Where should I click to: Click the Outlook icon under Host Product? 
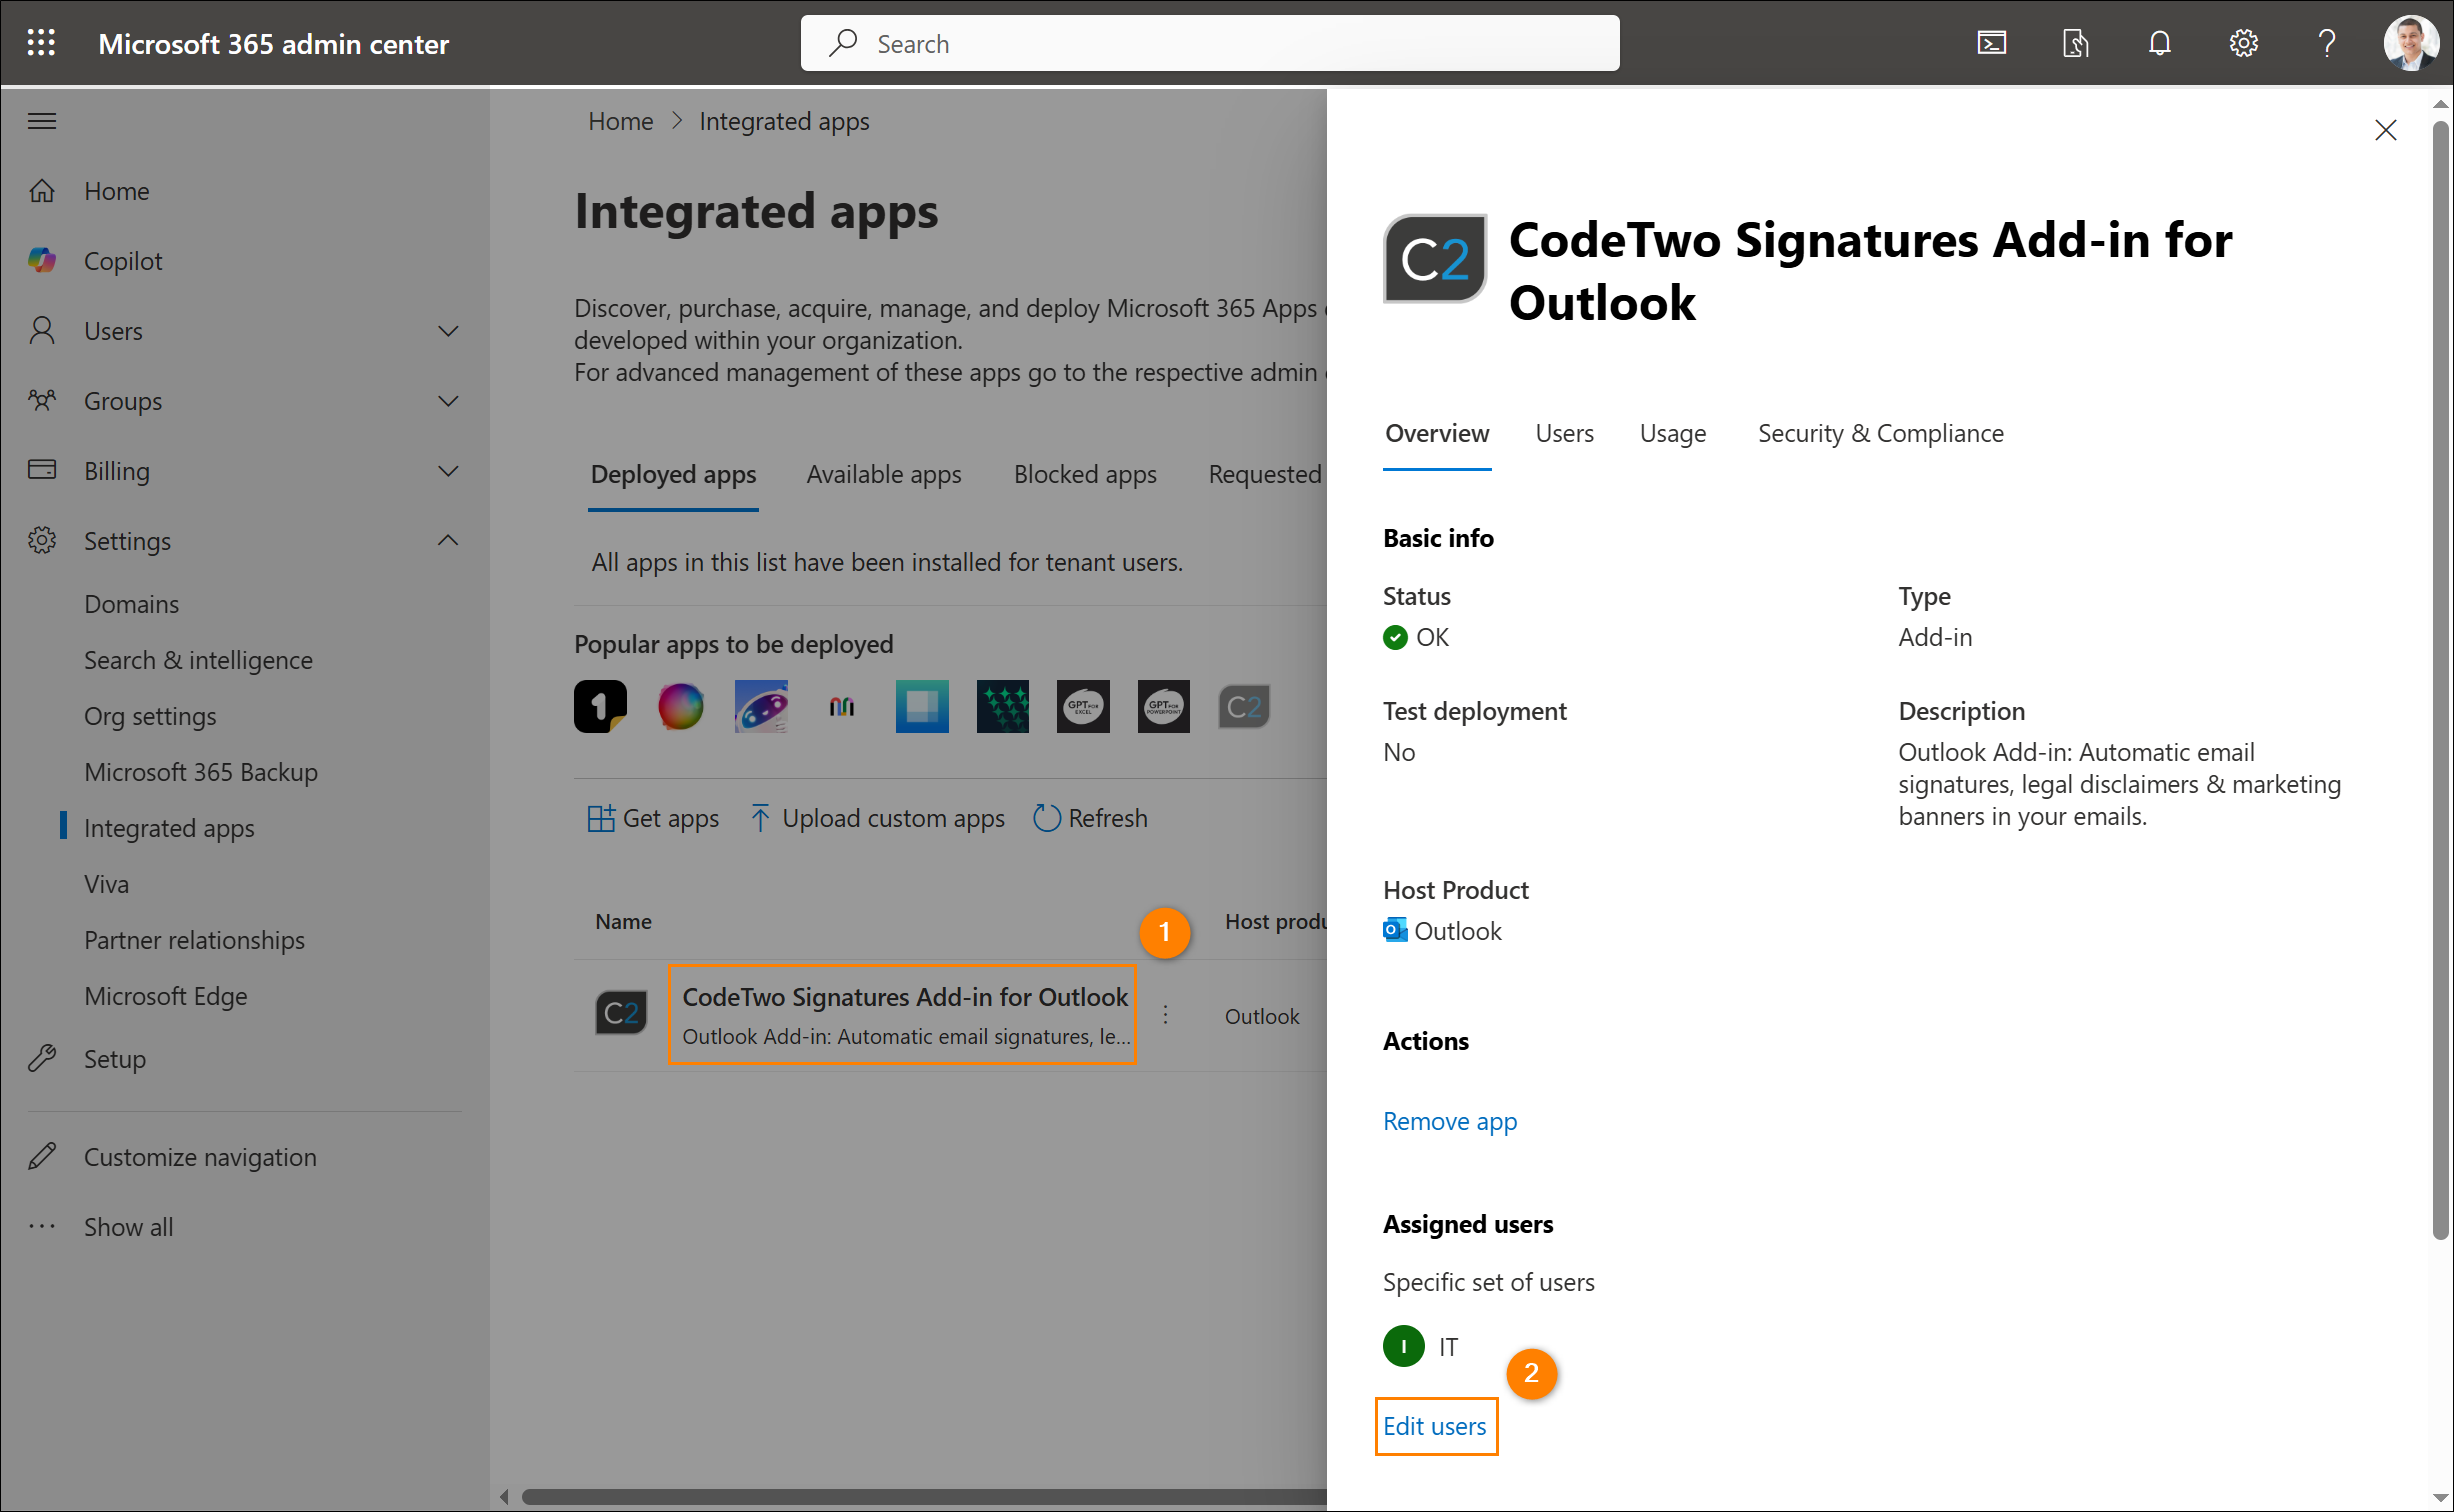[x=1395, y=930]
